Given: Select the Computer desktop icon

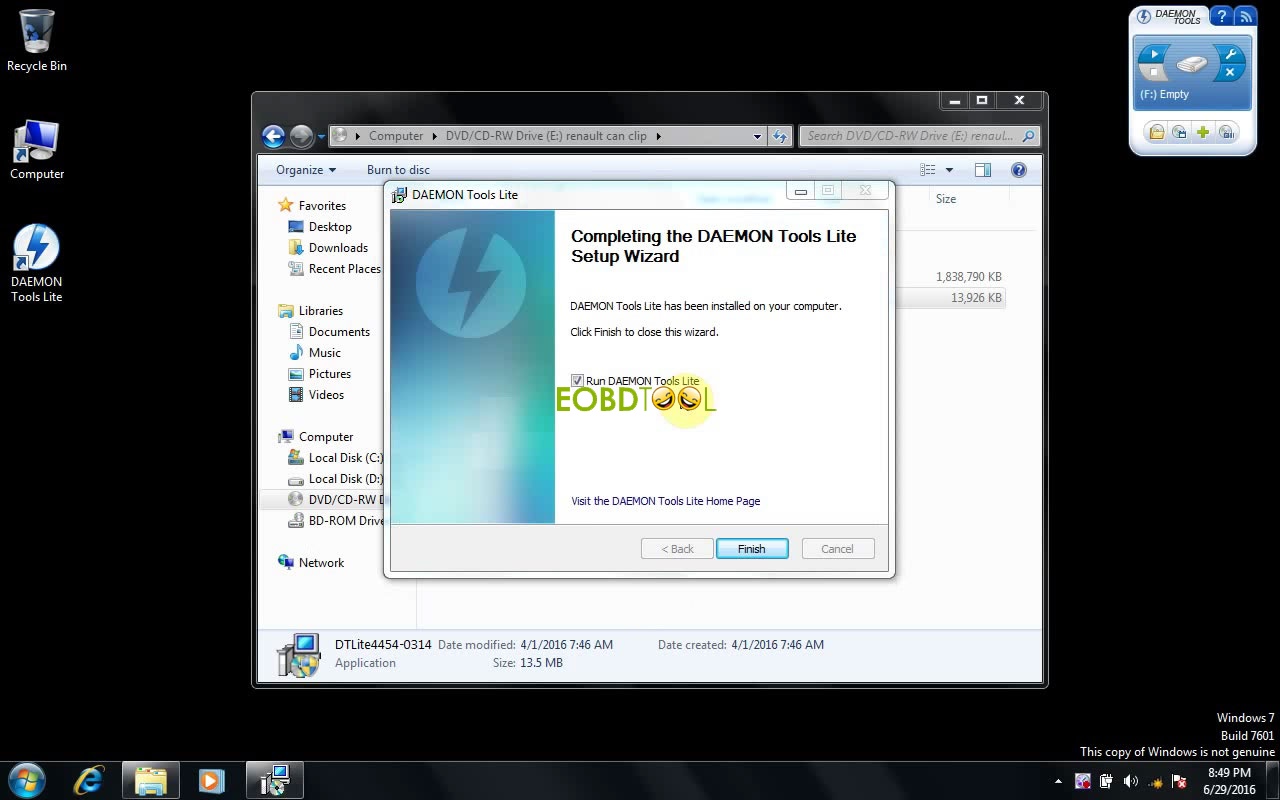Looking at the screenshot, I should click(x=37, y=150).
